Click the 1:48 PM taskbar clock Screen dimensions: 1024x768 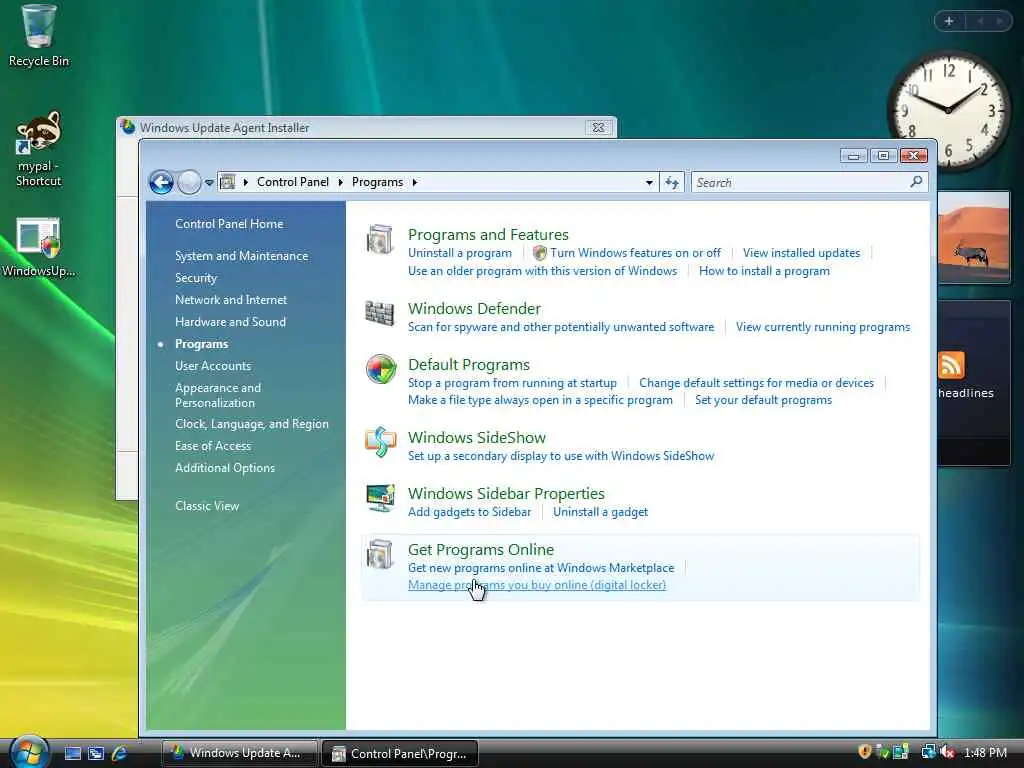[x=985, y=753]
